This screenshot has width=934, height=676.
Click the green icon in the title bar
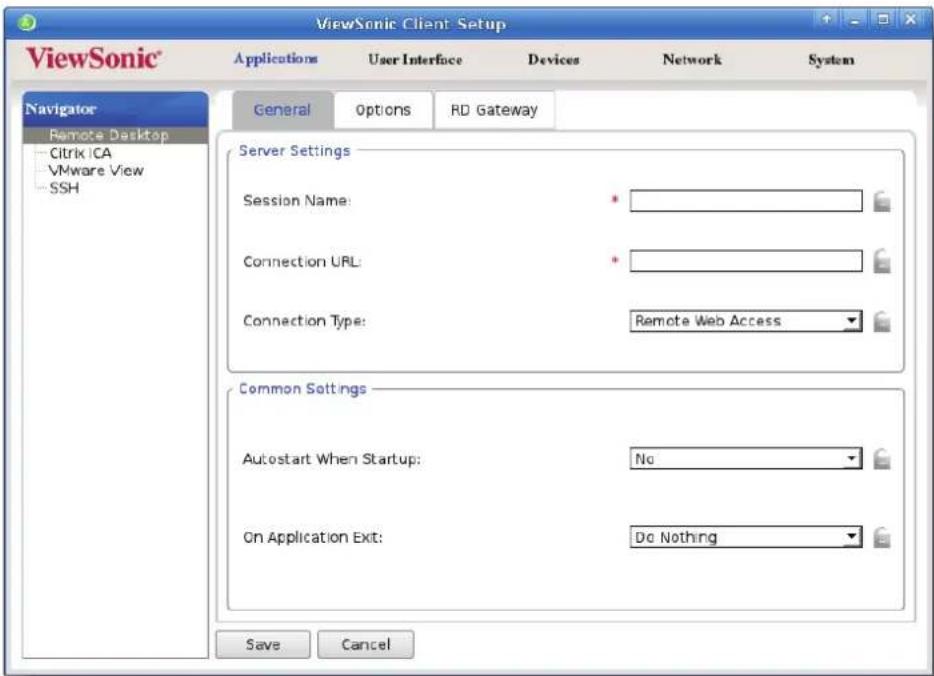pyautogui.click(x=27, y=23)
